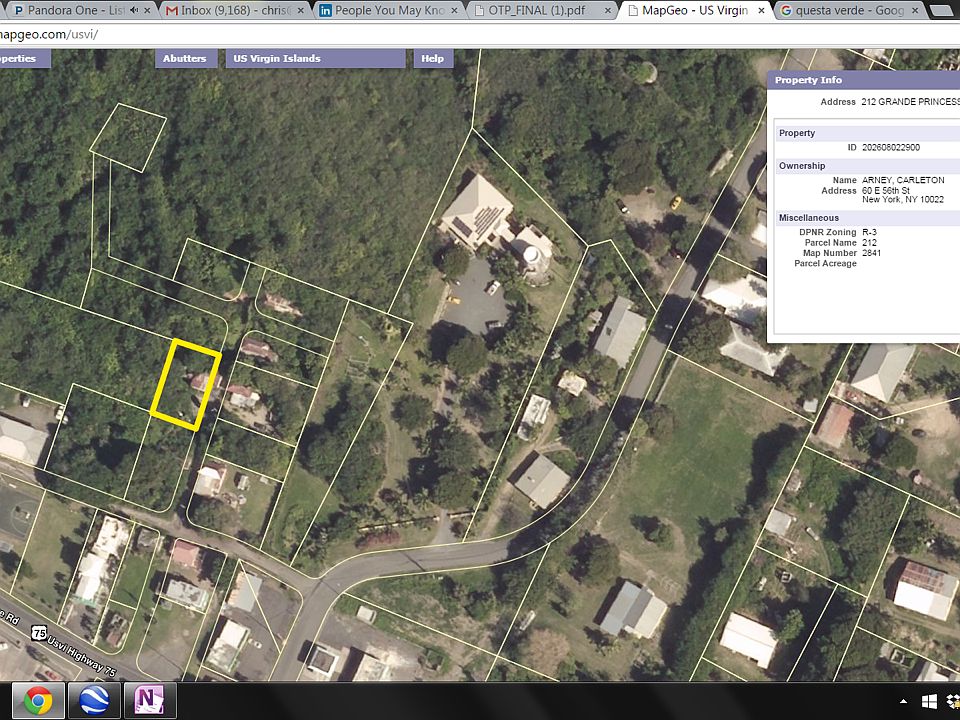
Task: Click the Ownership section heading
Action: (x=802, y=166)
